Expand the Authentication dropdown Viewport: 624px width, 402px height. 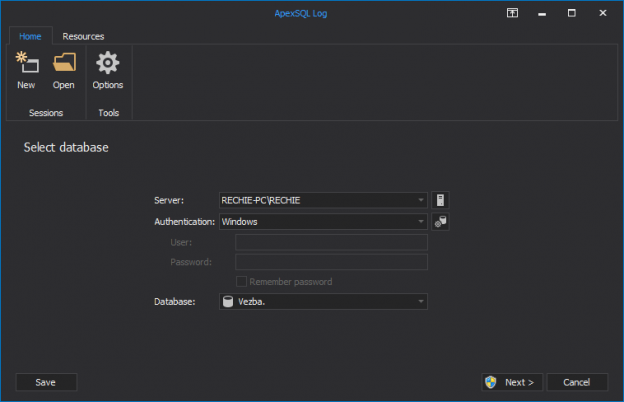(x=421, y=222)
